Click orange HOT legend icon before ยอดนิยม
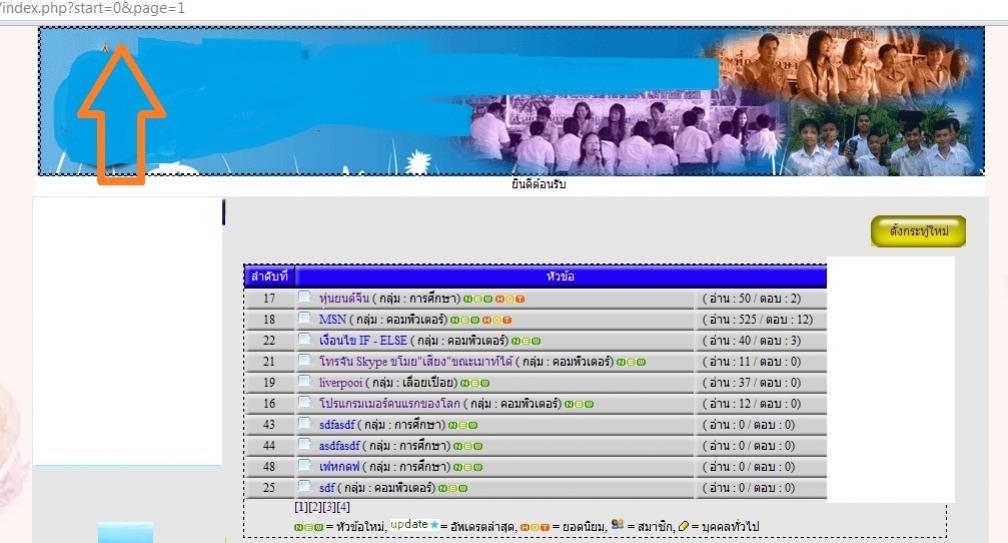This screenshot has height=543, width=1008. click(x=536, y=528)
